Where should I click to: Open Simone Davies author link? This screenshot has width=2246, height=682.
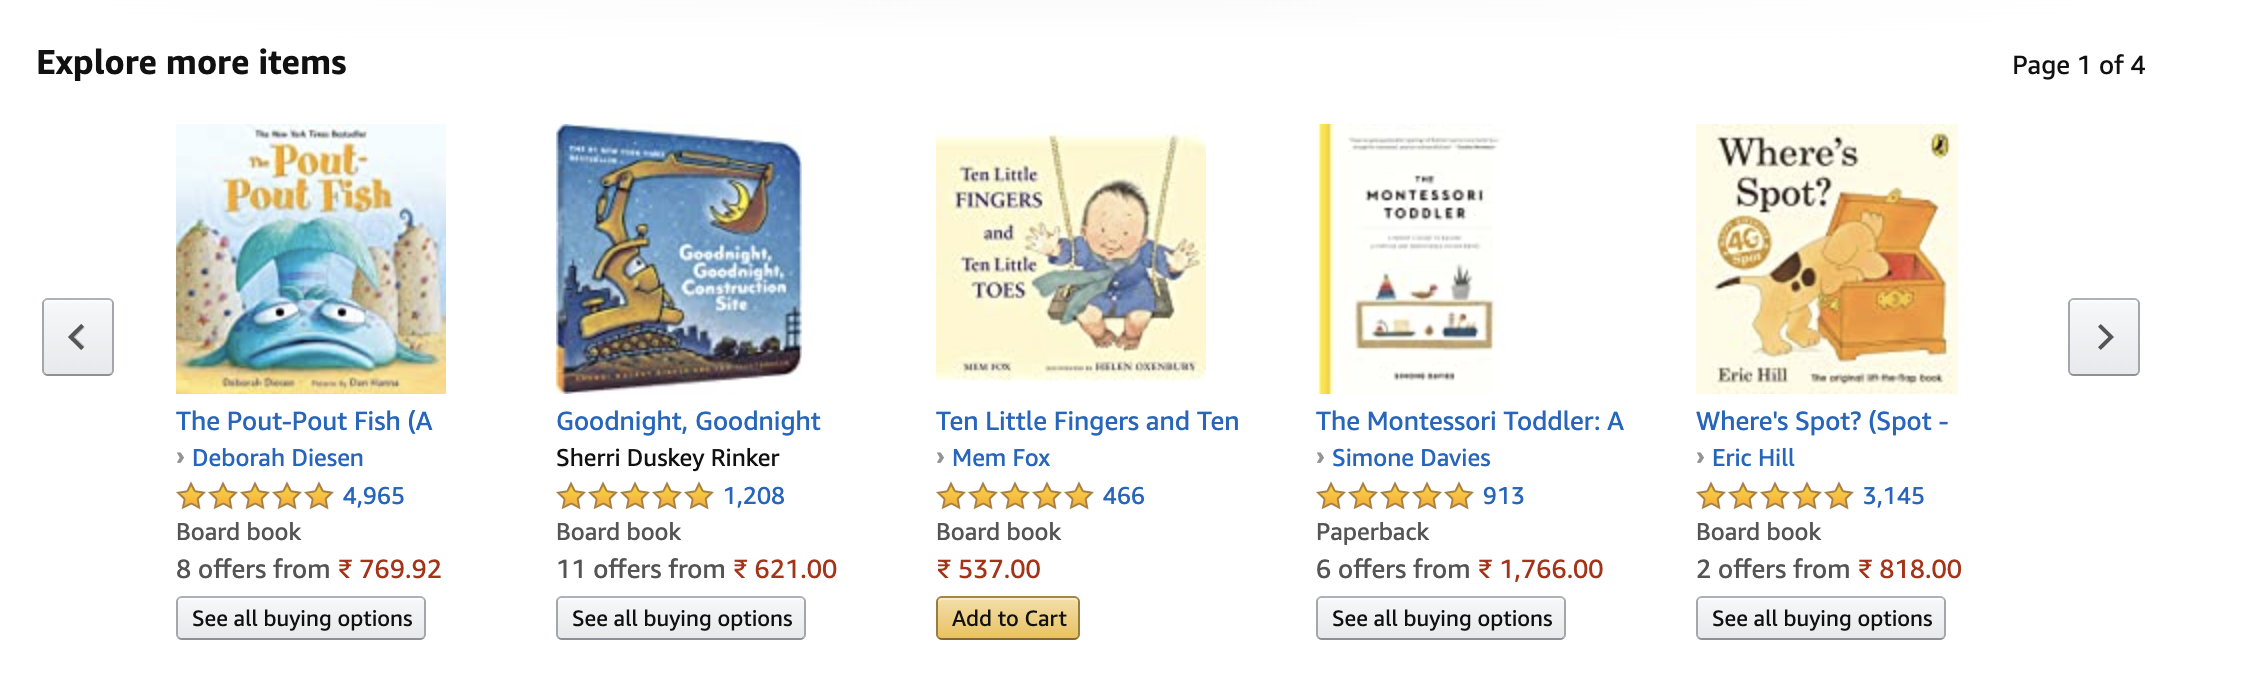click(x=1411, y=458)
